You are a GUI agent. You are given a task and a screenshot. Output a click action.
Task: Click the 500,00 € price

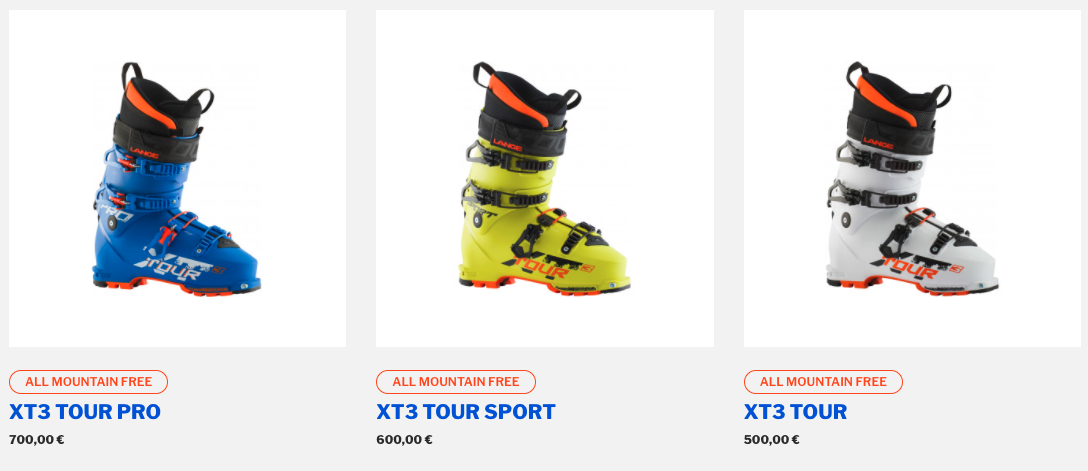772,440
